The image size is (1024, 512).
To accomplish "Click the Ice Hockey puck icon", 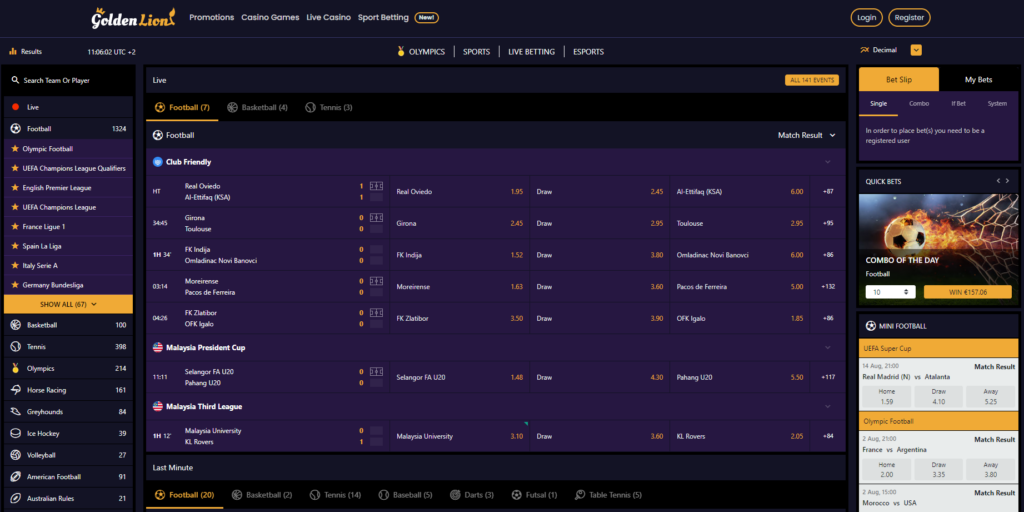I will 16,433.
